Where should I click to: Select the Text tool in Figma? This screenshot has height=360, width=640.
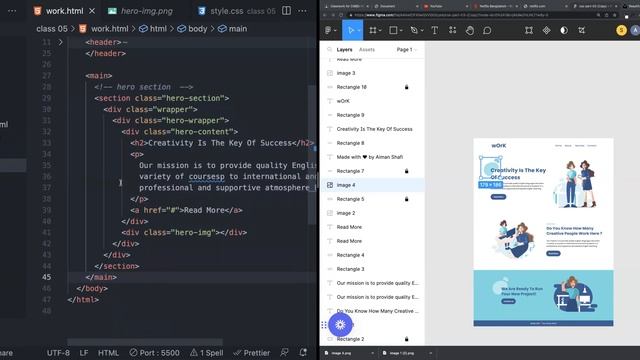435,30
